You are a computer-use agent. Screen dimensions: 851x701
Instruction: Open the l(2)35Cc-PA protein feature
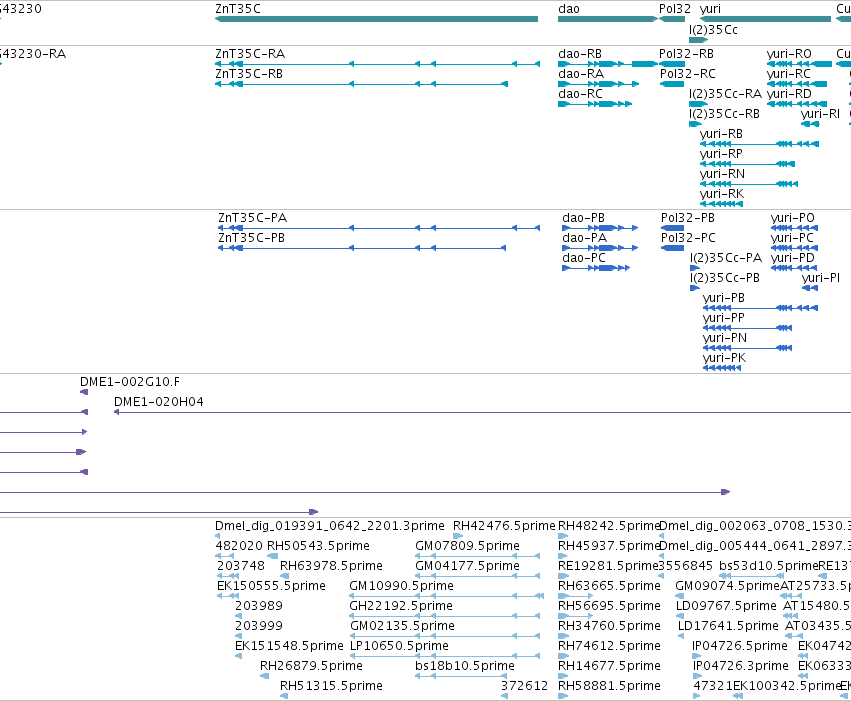point(695,268)
